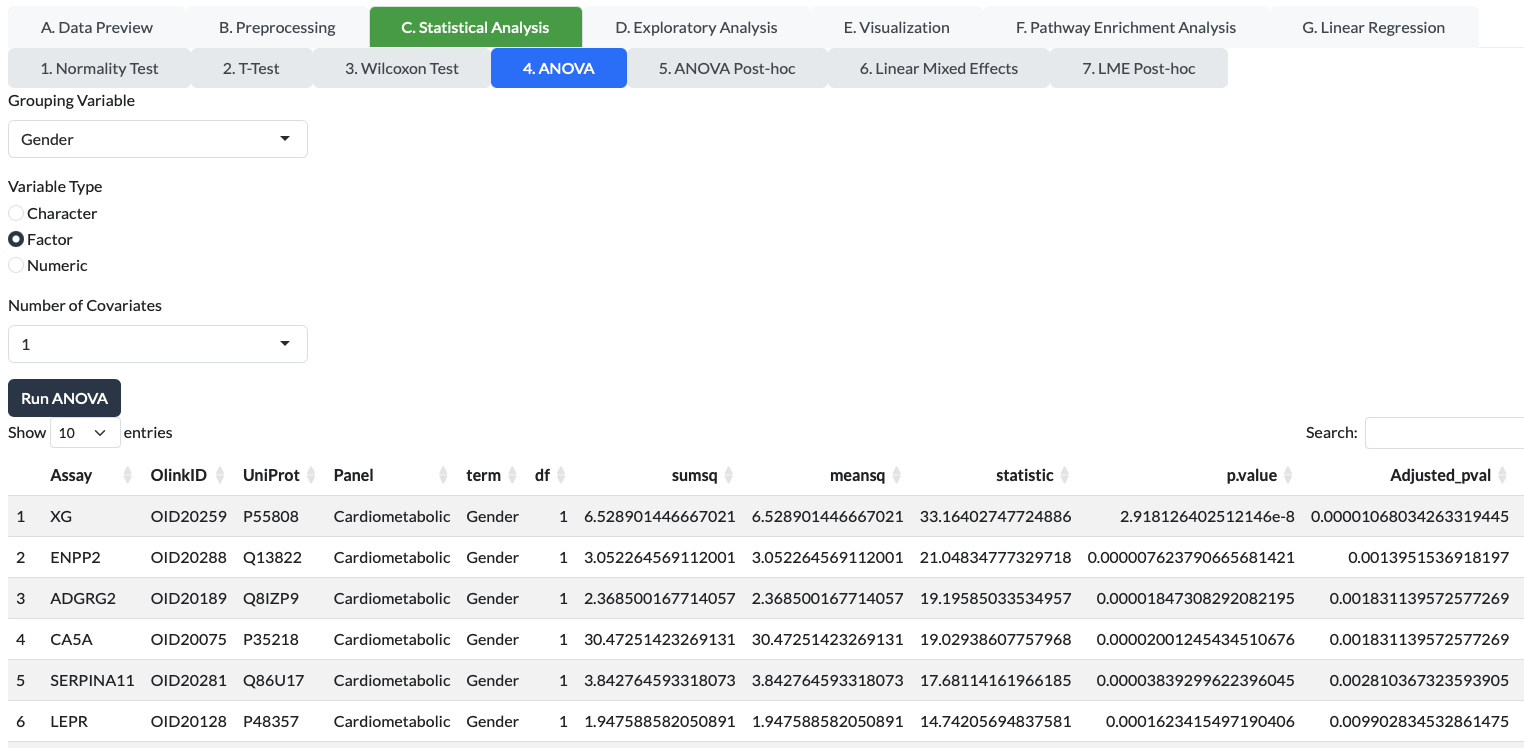
Task: Focus the table Search input field
Action: [1444, 433]
